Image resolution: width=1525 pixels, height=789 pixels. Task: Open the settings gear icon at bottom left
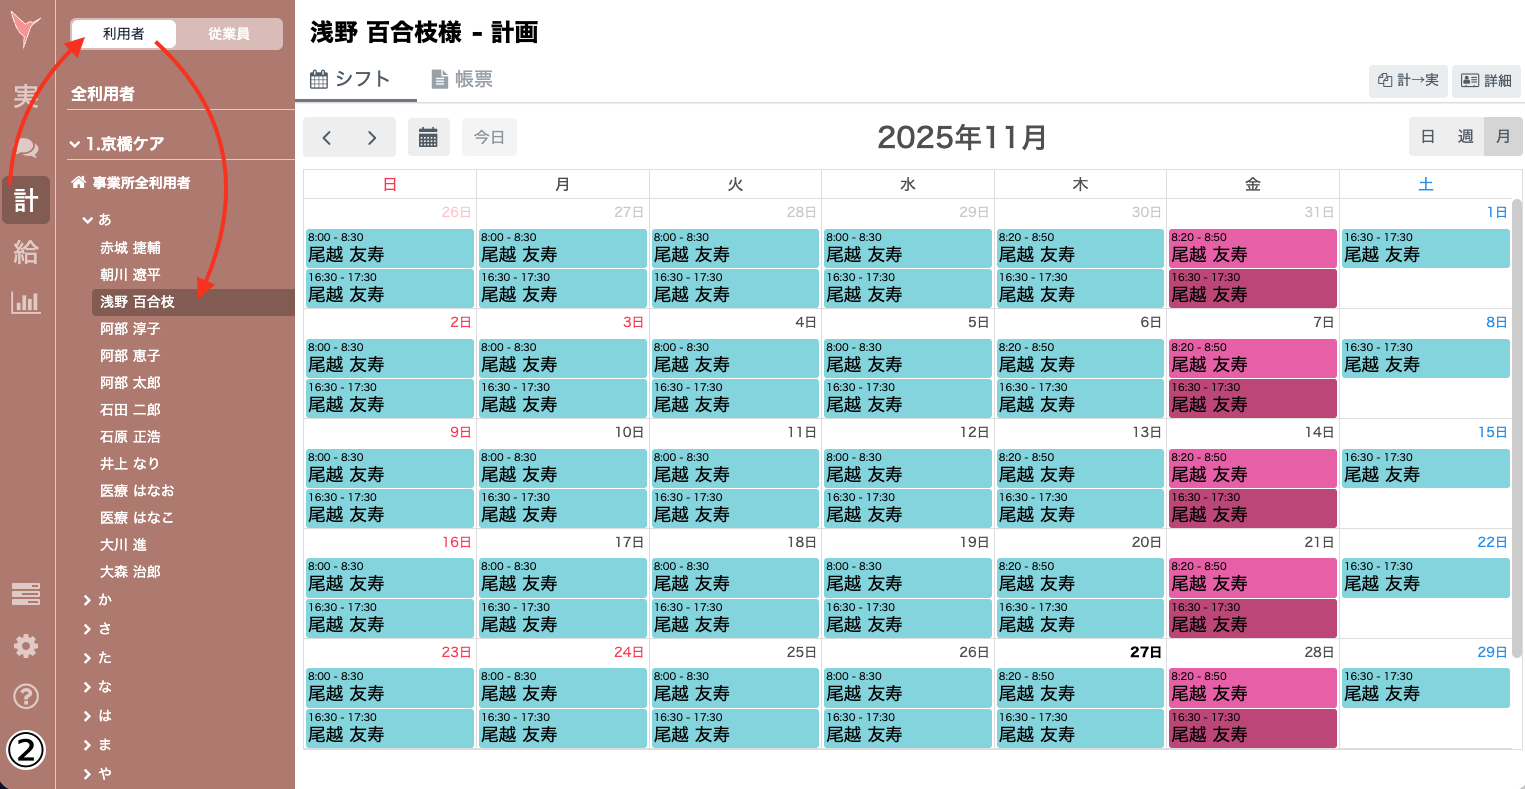click(x=25, y=646)
